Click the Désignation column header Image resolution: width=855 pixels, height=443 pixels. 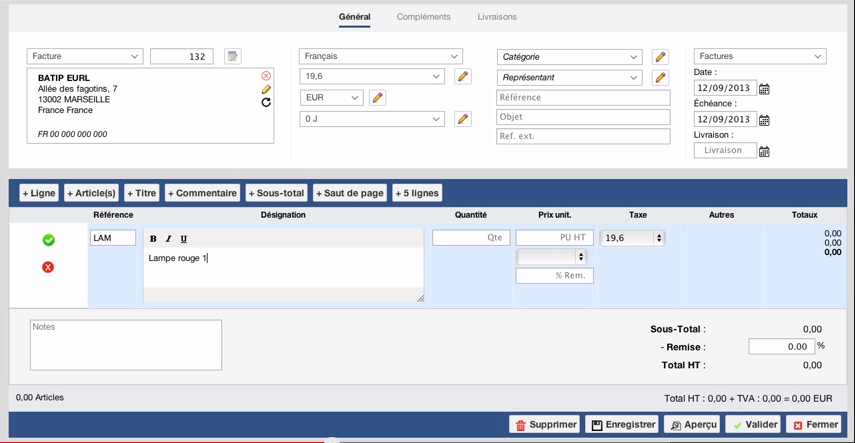[283, 215]
